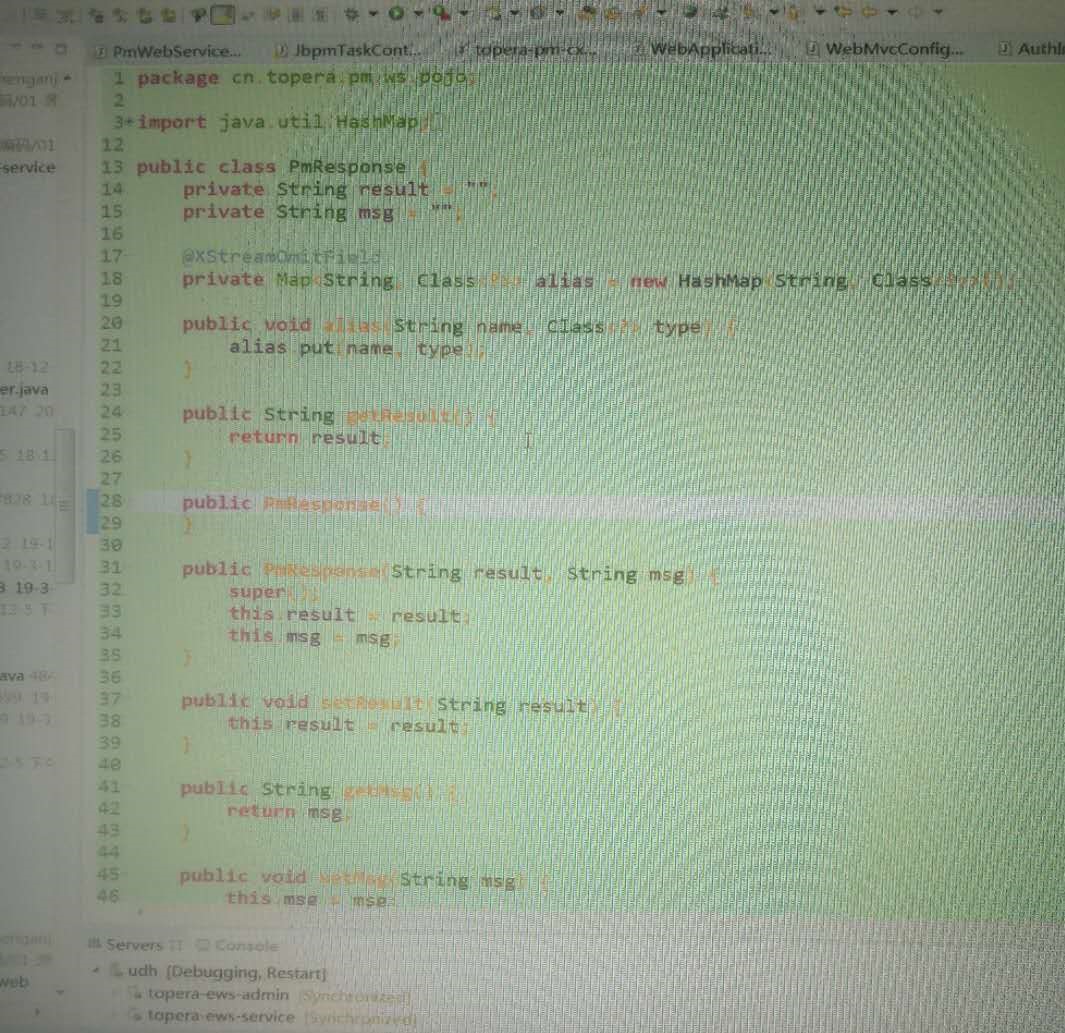
Task: Click the Console view tab
Action: tap(237, 945)
